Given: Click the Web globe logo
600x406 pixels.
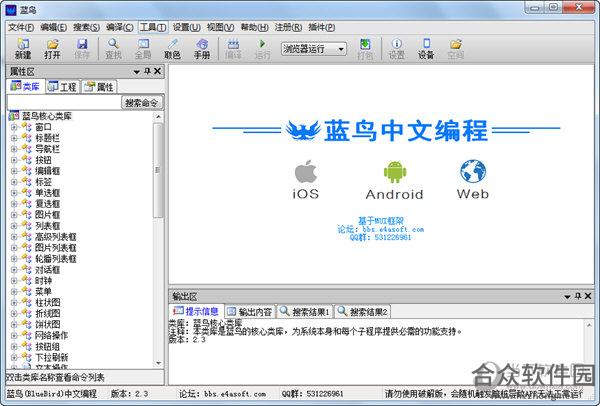Looking at the screenshot, I should [x=473, y=171].
